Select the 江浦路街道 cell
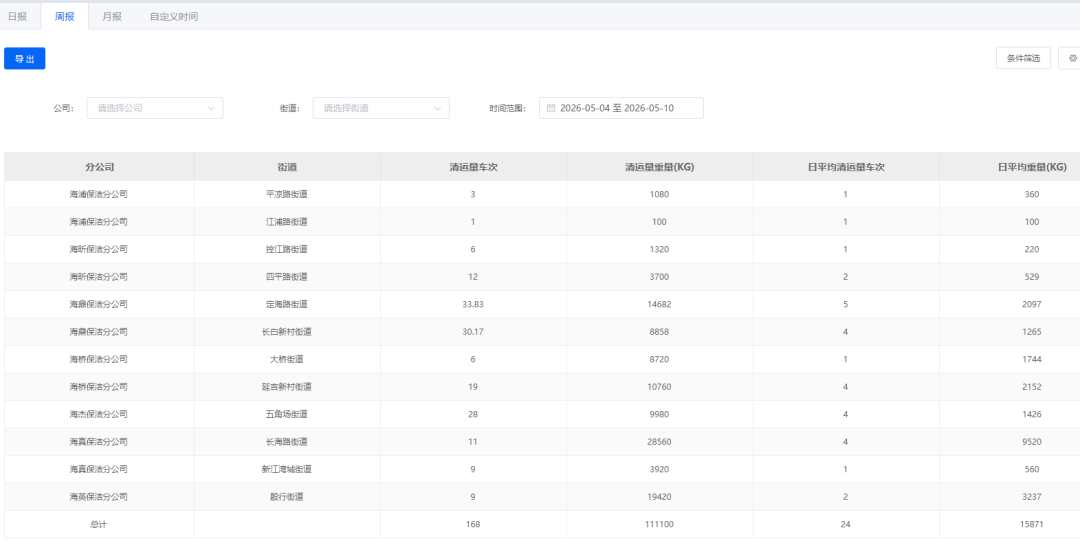 pos(288,222)
